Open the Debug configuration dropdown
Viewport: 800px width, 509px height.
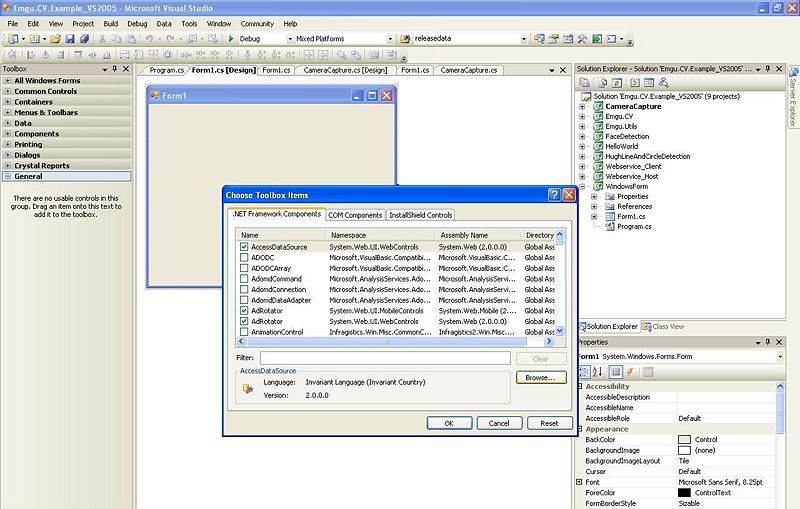pos(290,39)
